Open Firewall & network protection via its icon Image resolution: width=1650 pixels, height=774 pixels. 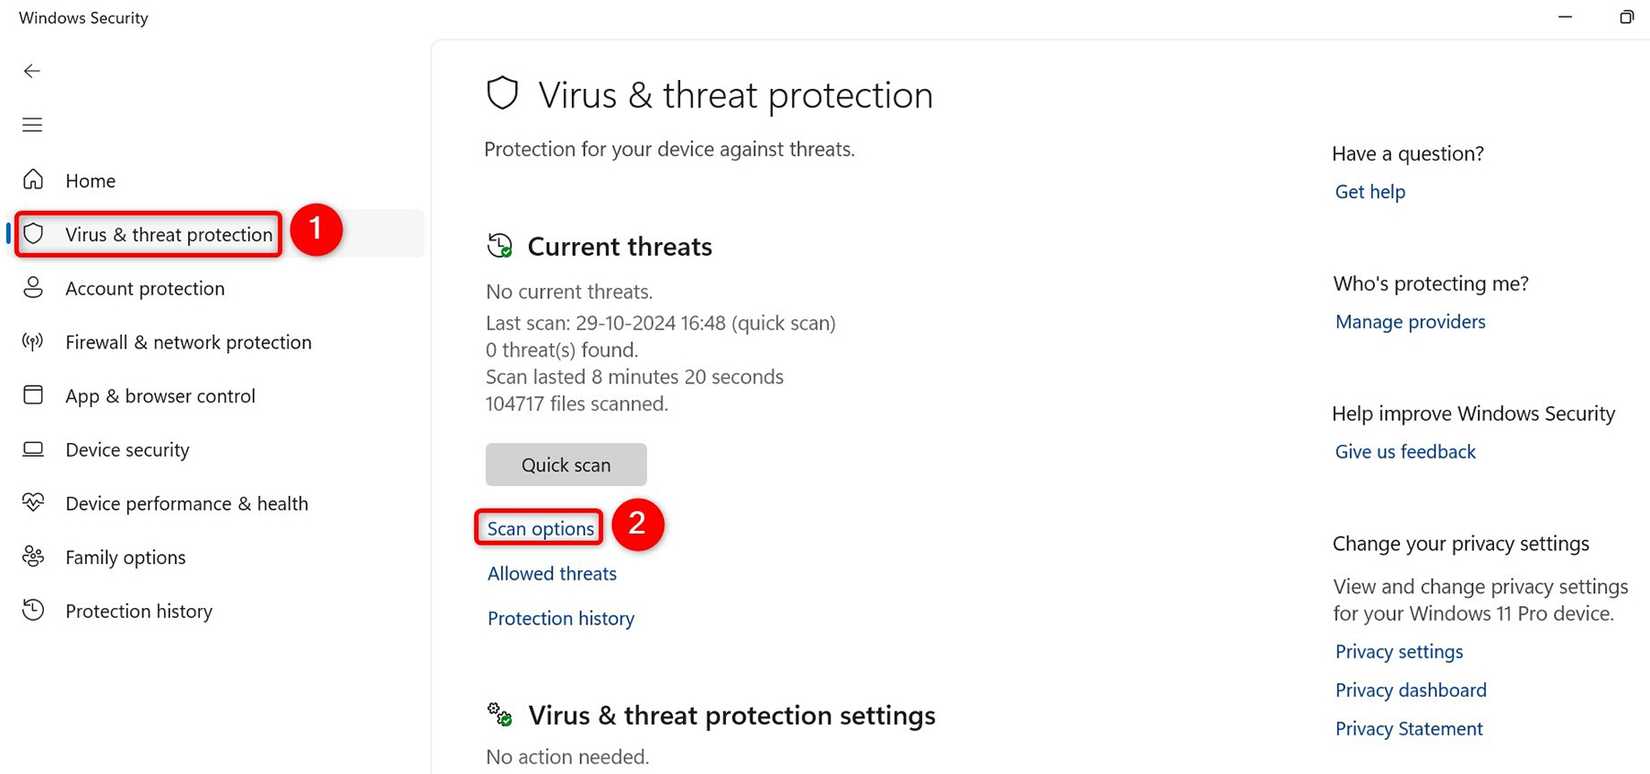point(33,341)
